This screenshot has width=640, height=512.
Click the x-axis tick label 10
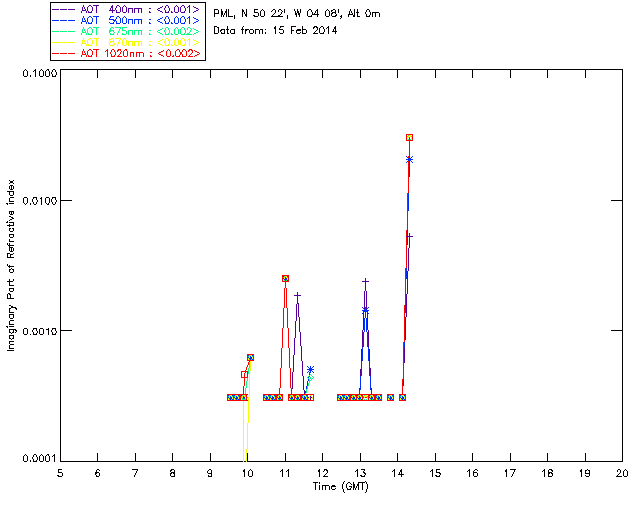[x=247, y=473]
